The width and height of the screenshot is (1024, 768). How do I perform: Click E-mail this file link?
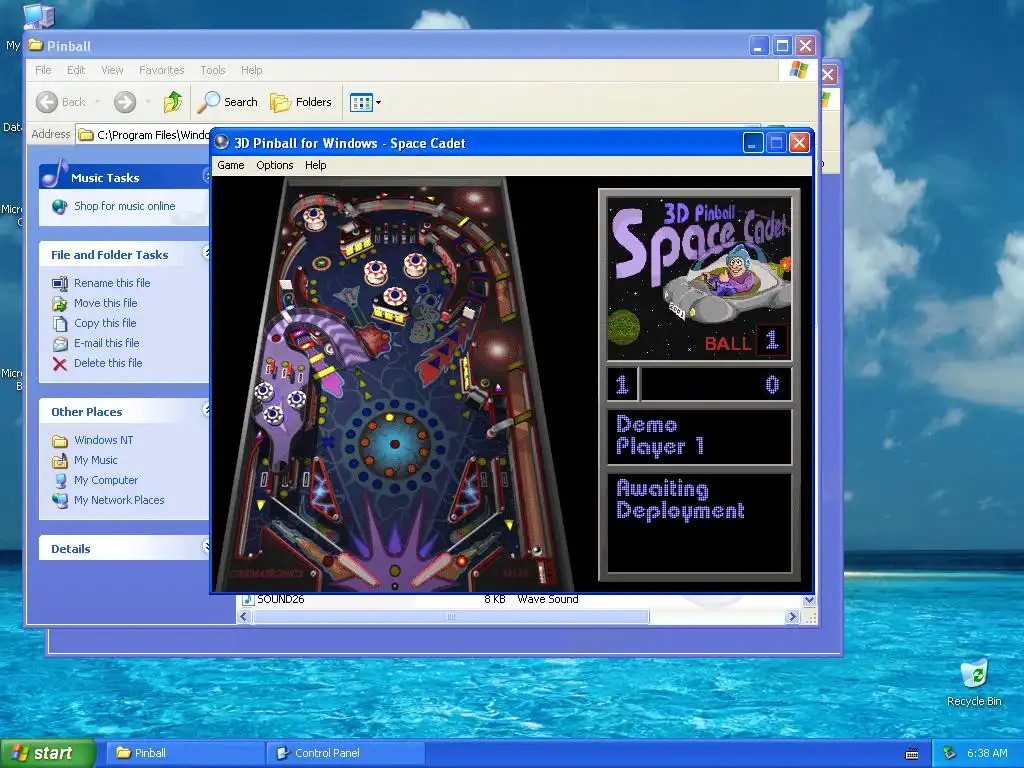106,343
